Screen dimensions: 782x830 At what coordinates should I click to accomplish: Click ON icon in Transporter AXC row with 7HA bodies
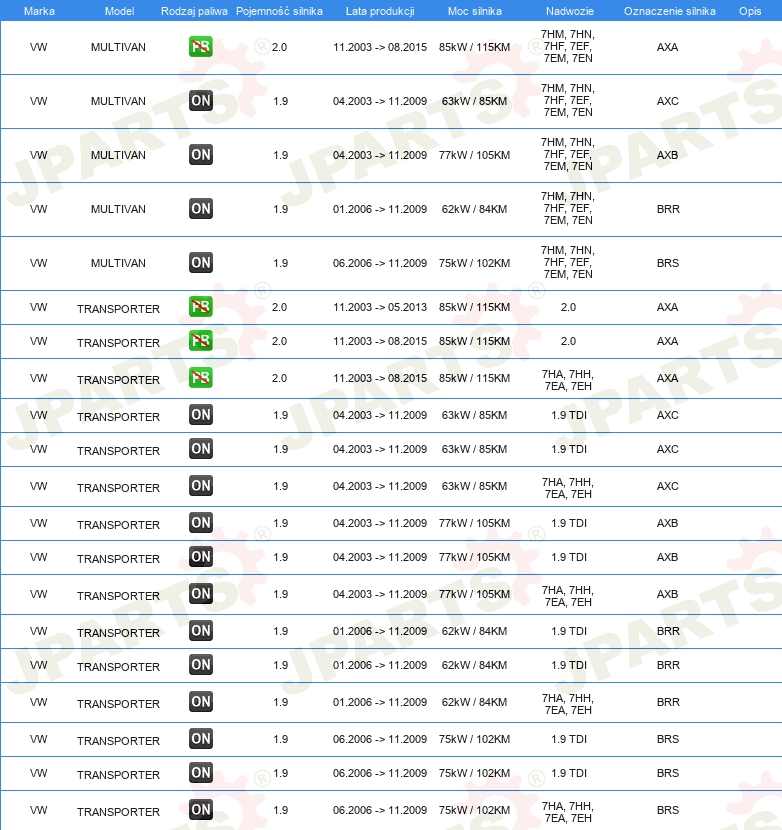tap(201, 485)
